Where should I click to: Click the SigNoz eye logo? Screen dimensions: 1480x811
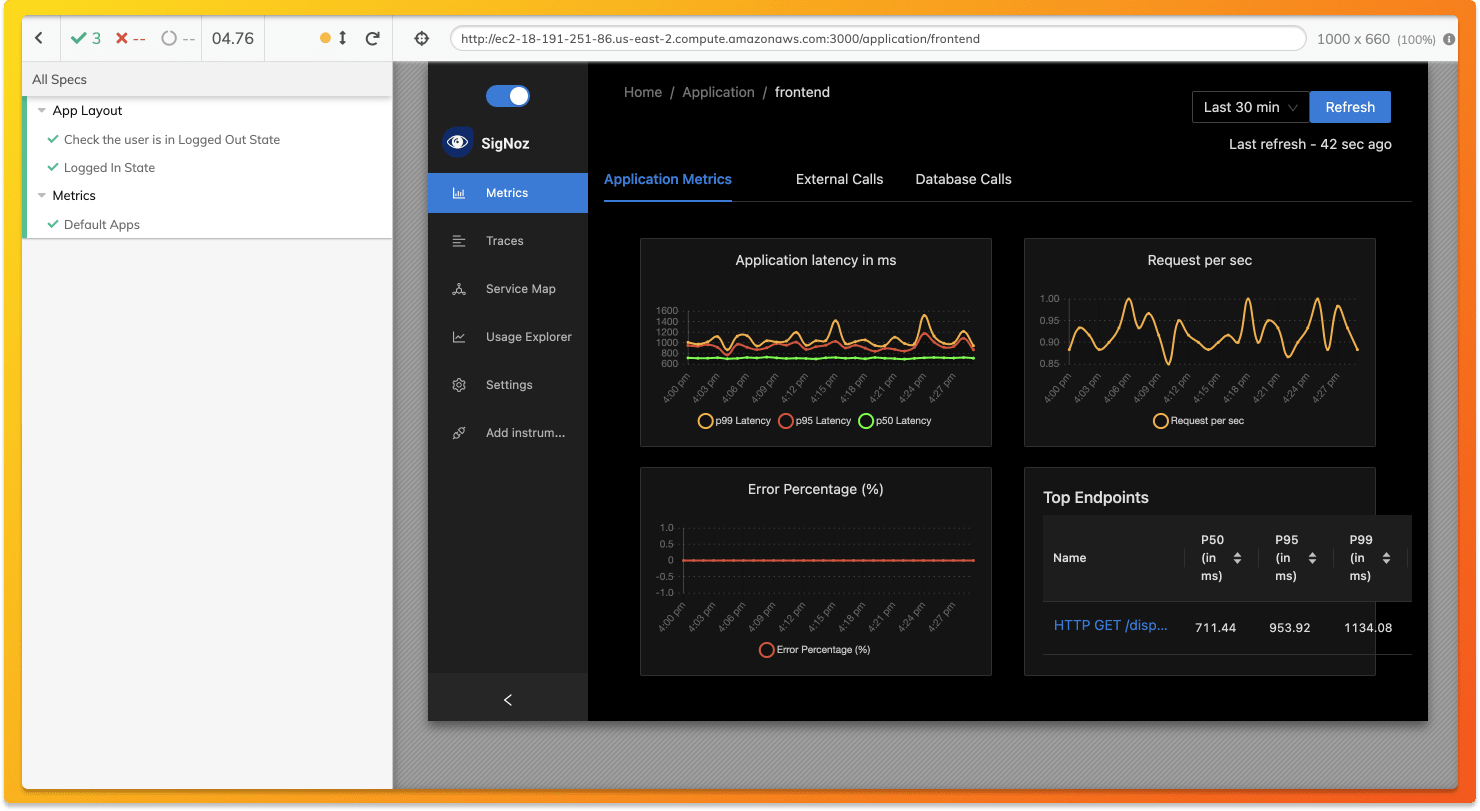(x=458, y=142)
